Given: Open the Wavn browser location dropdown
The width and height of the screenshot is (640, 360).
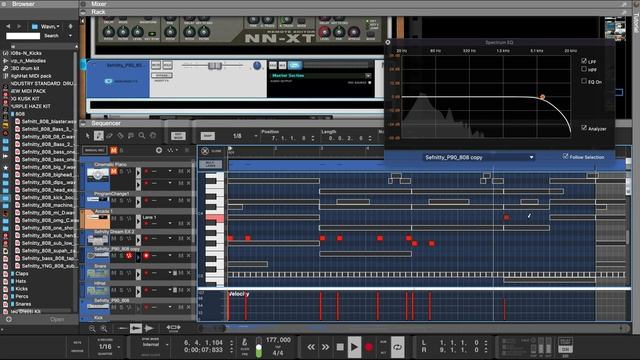Looking at the screenshot, I should pyautogui.click(x=50, y=26).
